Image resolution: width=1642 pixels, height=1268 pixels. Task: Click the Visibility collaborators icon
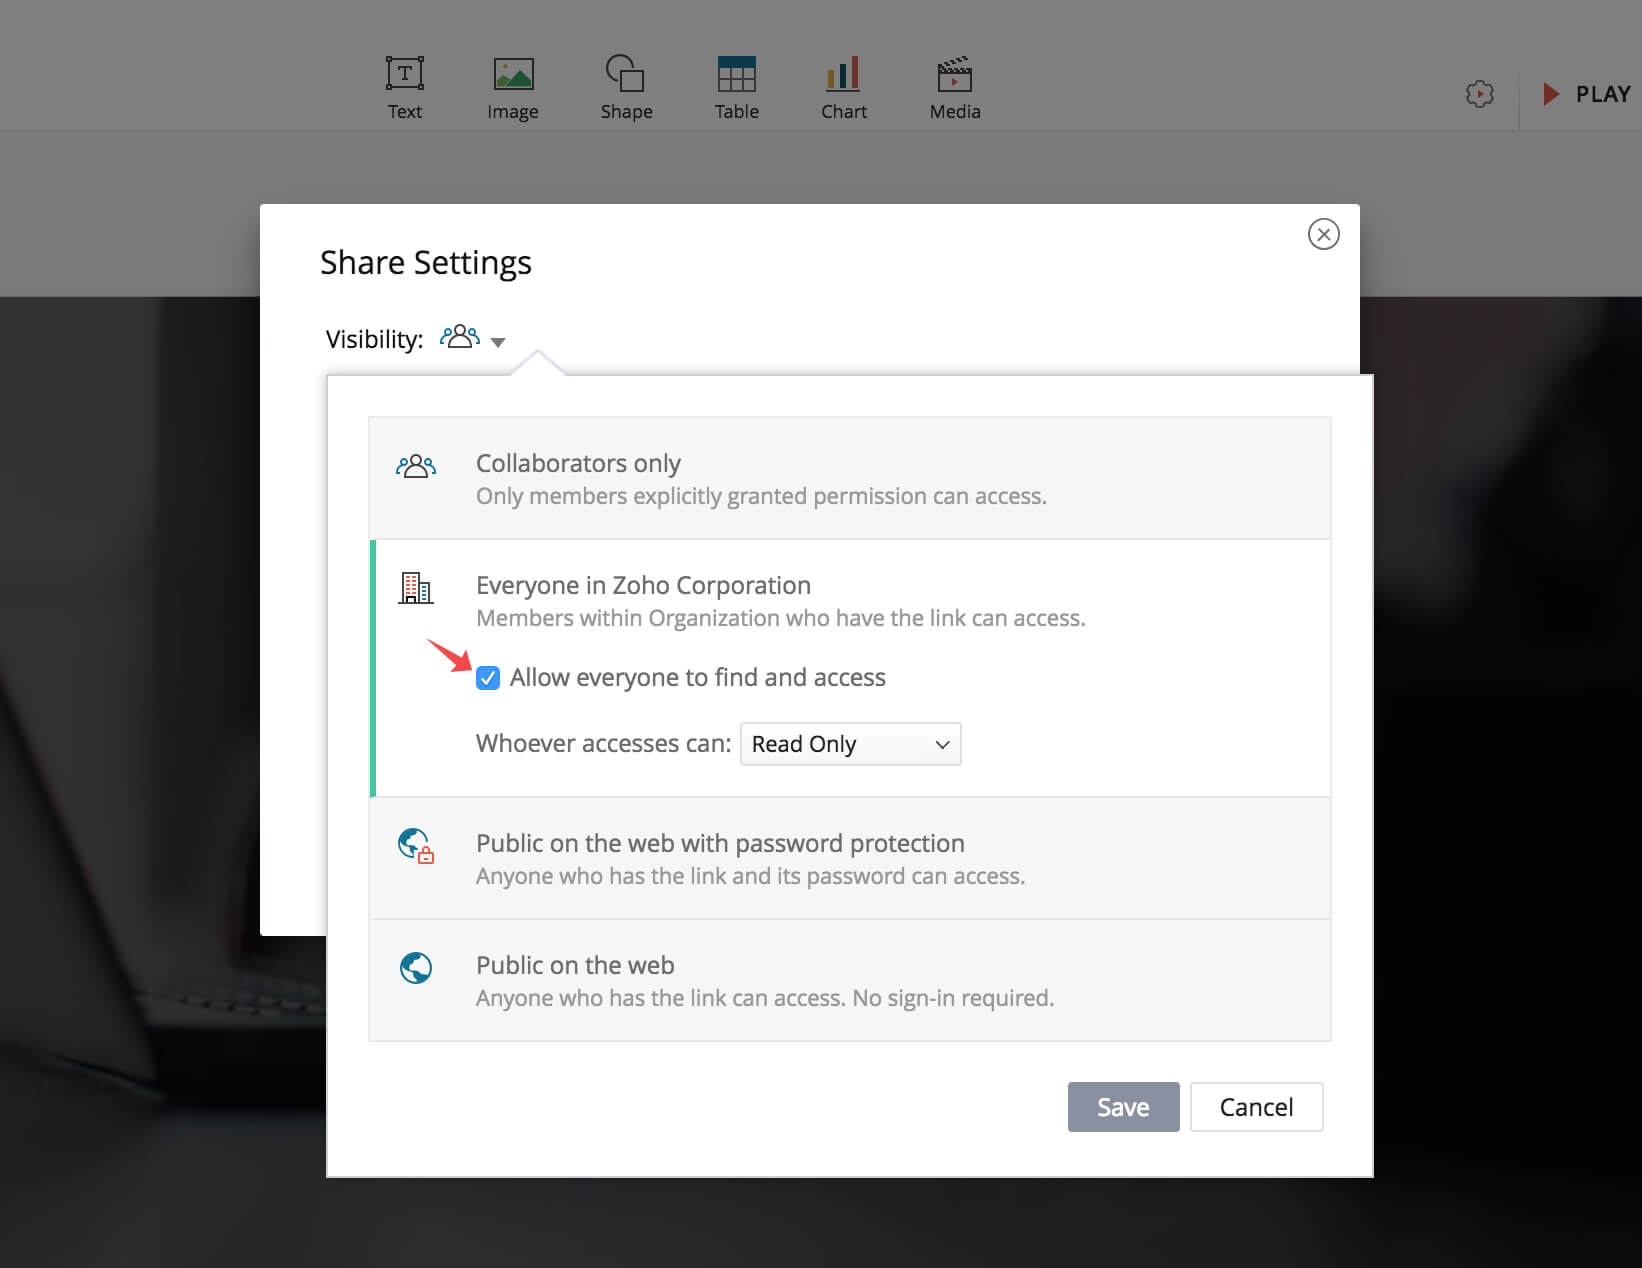point(460,337)
